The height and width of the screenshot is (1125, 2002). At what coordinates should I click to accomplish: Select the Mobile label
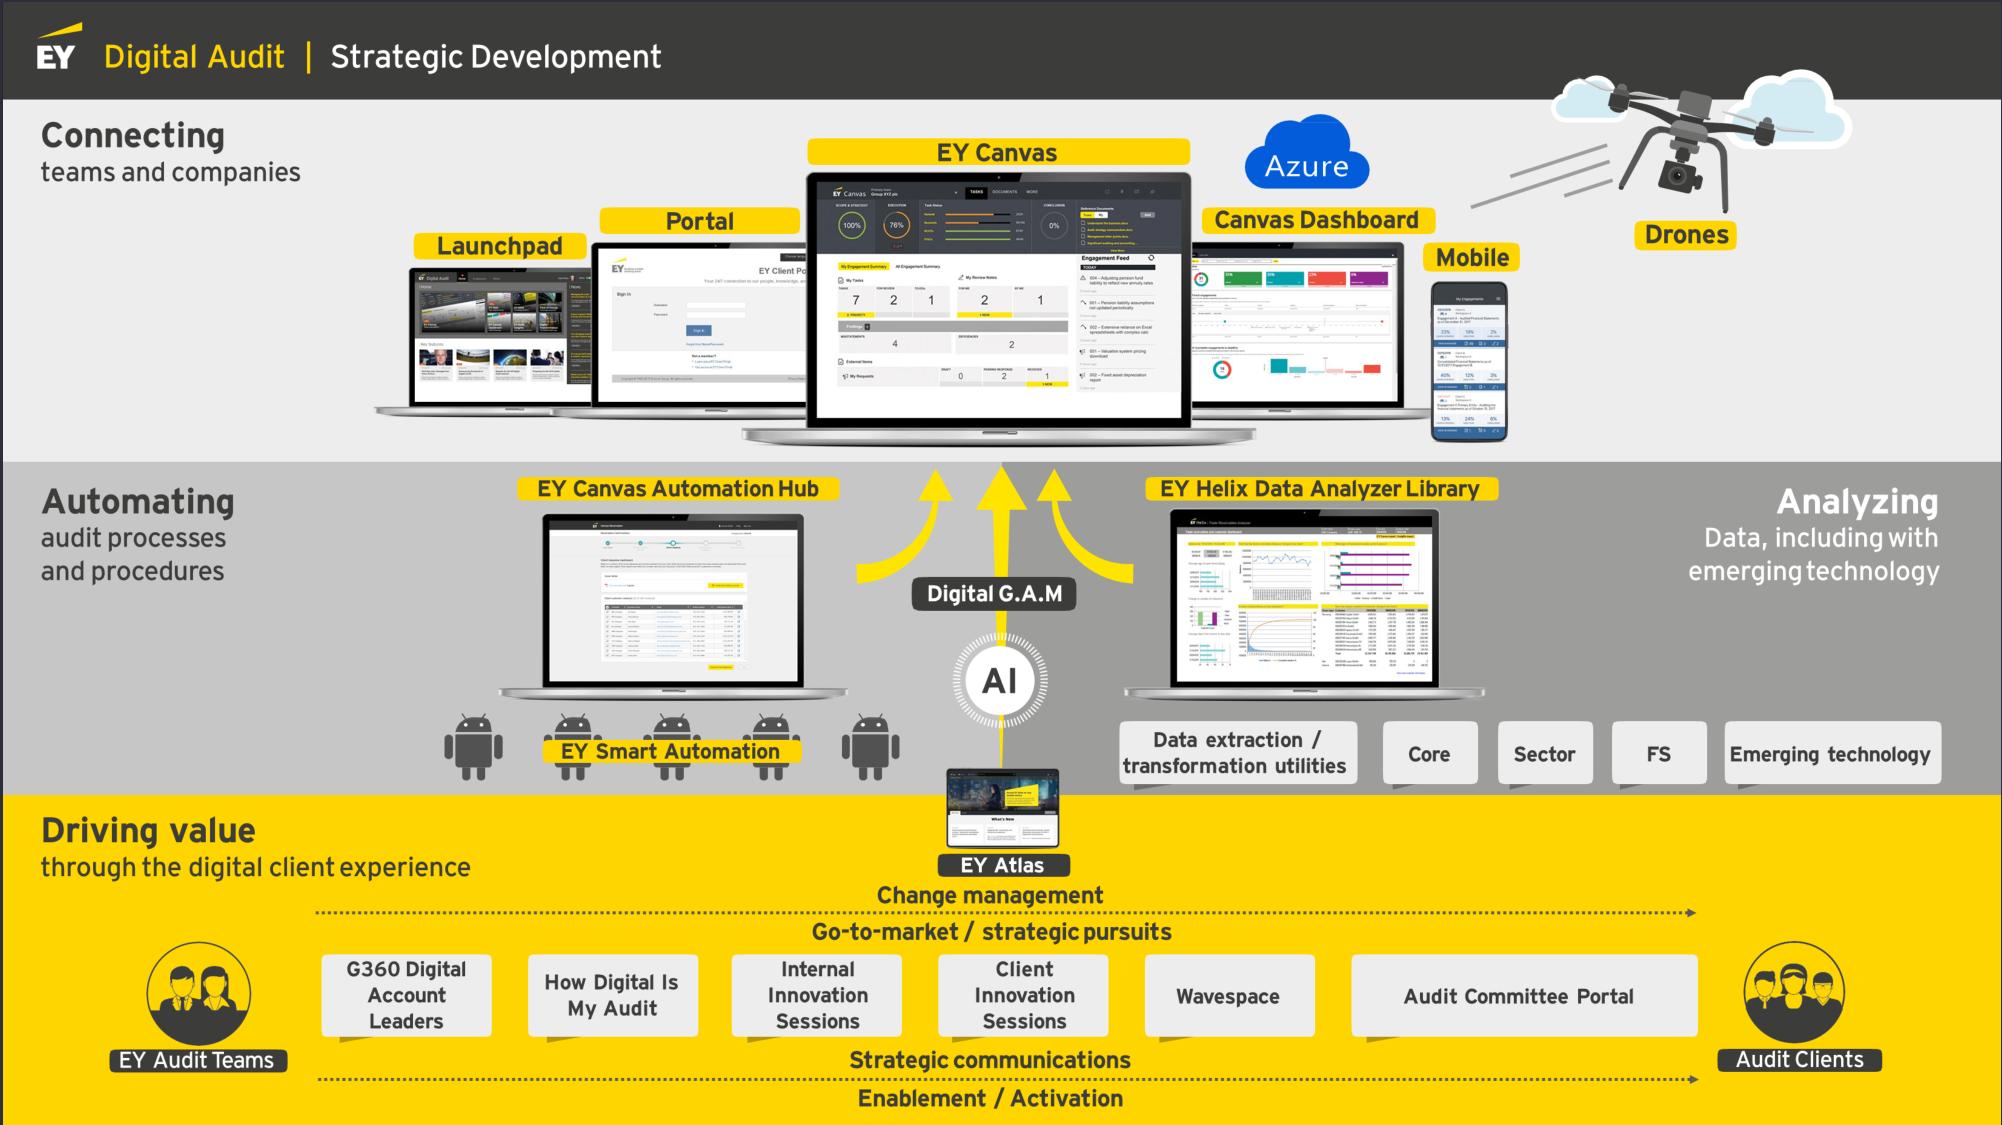coord(1472,258)
